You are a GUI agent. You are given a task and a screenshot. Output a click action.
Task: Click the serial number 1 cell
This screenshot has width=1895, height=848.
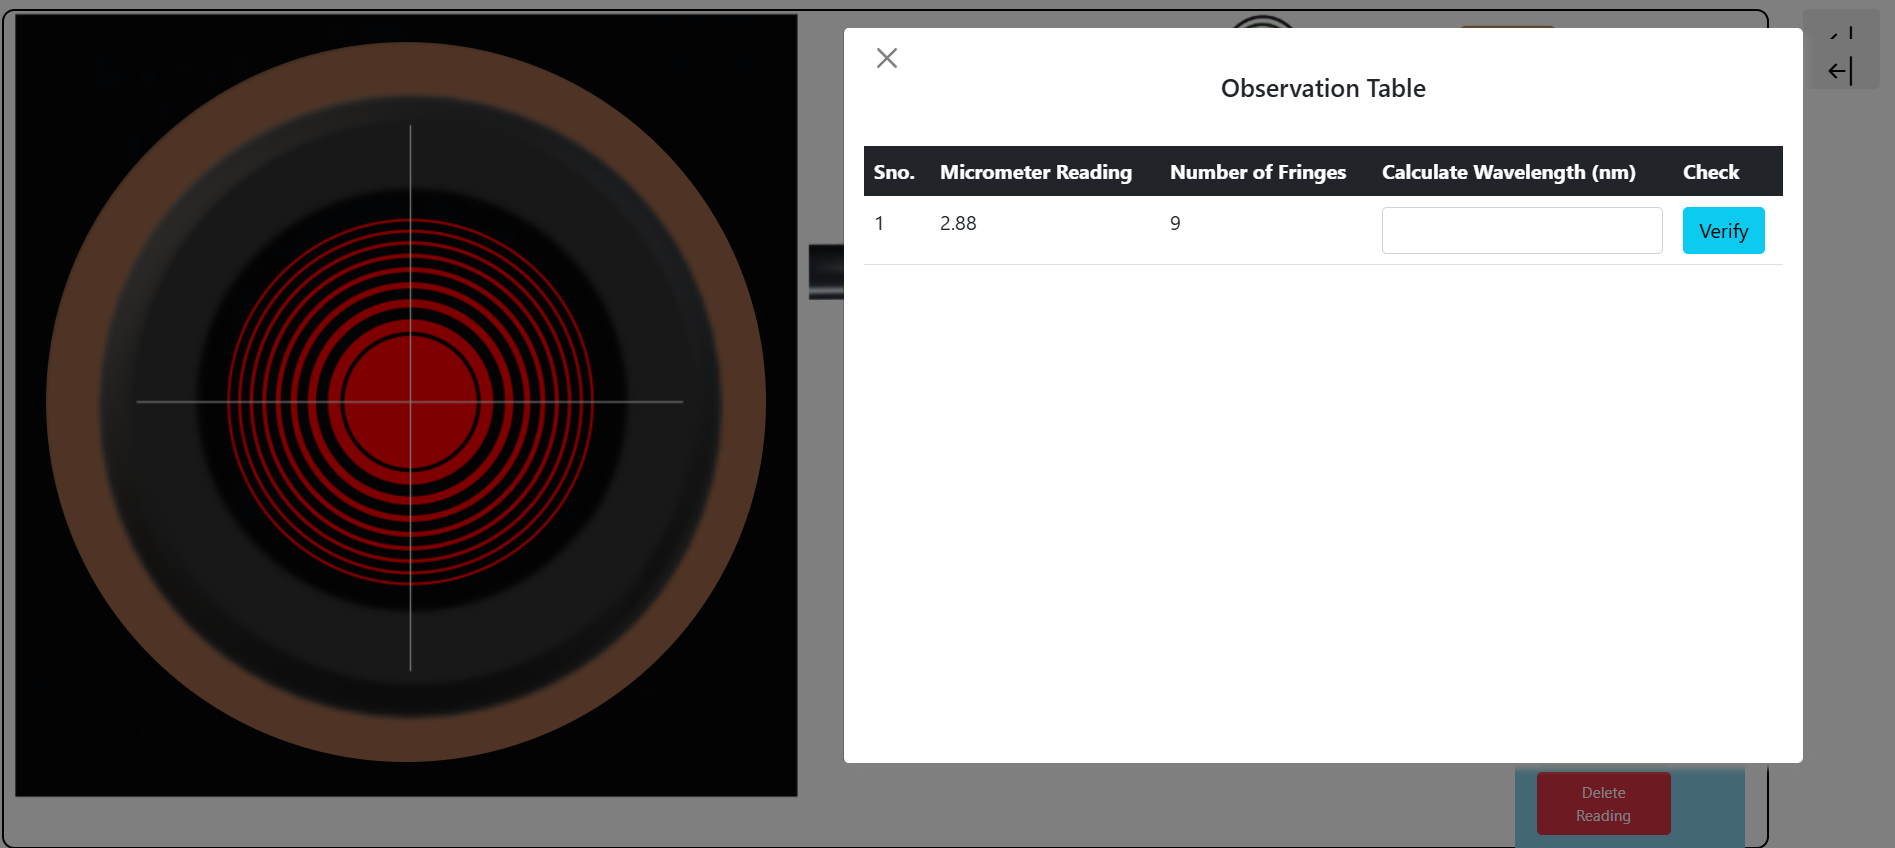[879, 223]
